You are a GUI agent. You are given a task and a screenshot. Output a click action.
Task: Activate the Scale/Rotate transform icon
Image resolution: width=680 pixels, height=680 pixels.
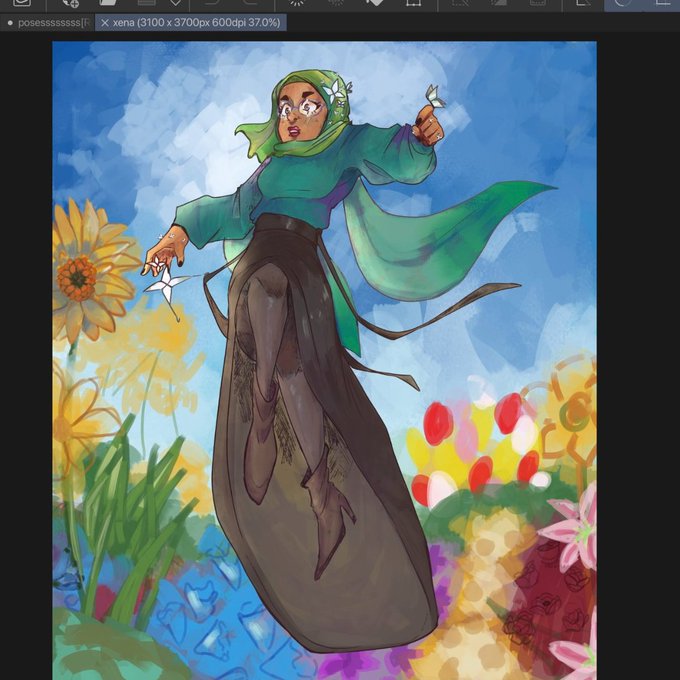414,3
